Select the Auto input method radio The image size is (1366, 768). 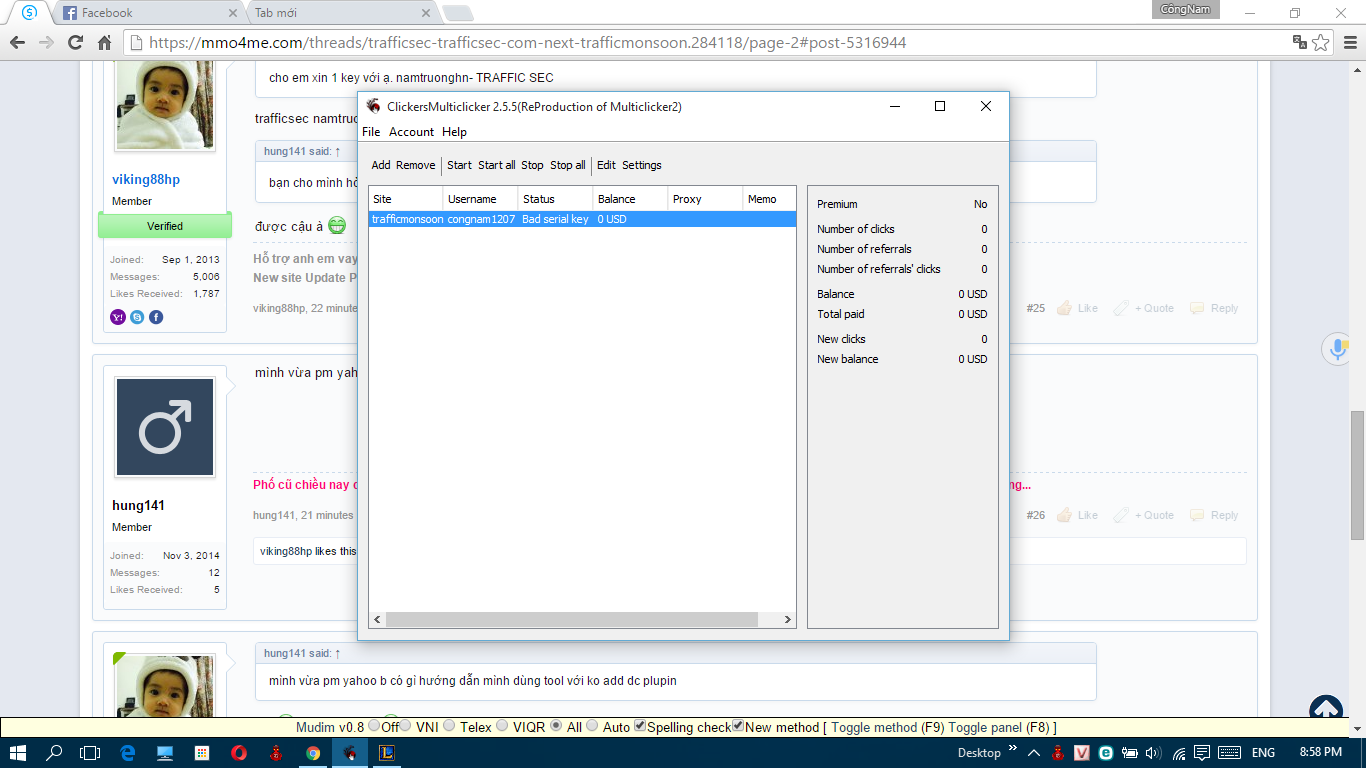click(x=592, y=726)
